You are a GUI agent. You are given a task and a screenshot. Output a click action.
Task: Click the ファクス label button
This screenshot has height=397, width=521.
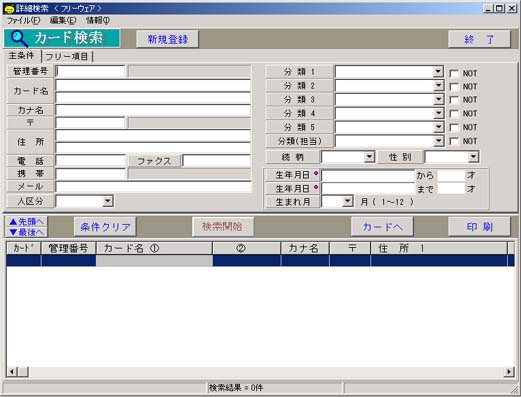pos(154,161)
